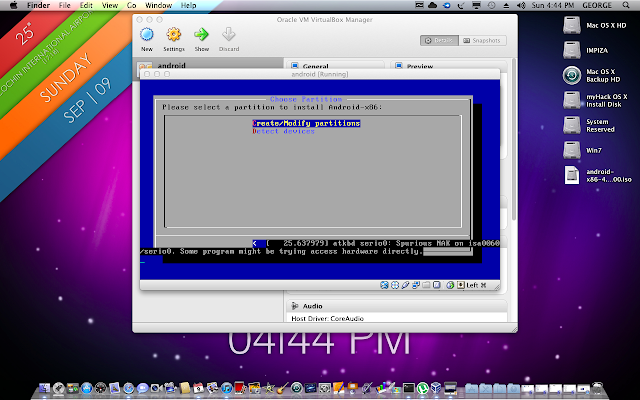Click video capture indicator in VM status bar
The image size is (640, 400).
pyautogui.click(x=437, y=285)
